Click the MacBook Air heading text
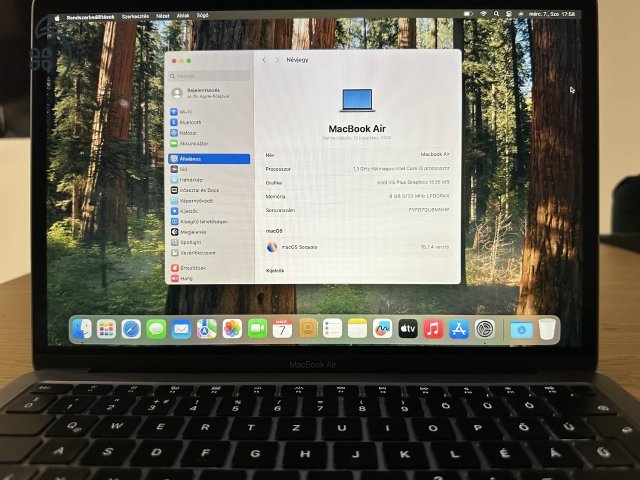 pos(357,129)
